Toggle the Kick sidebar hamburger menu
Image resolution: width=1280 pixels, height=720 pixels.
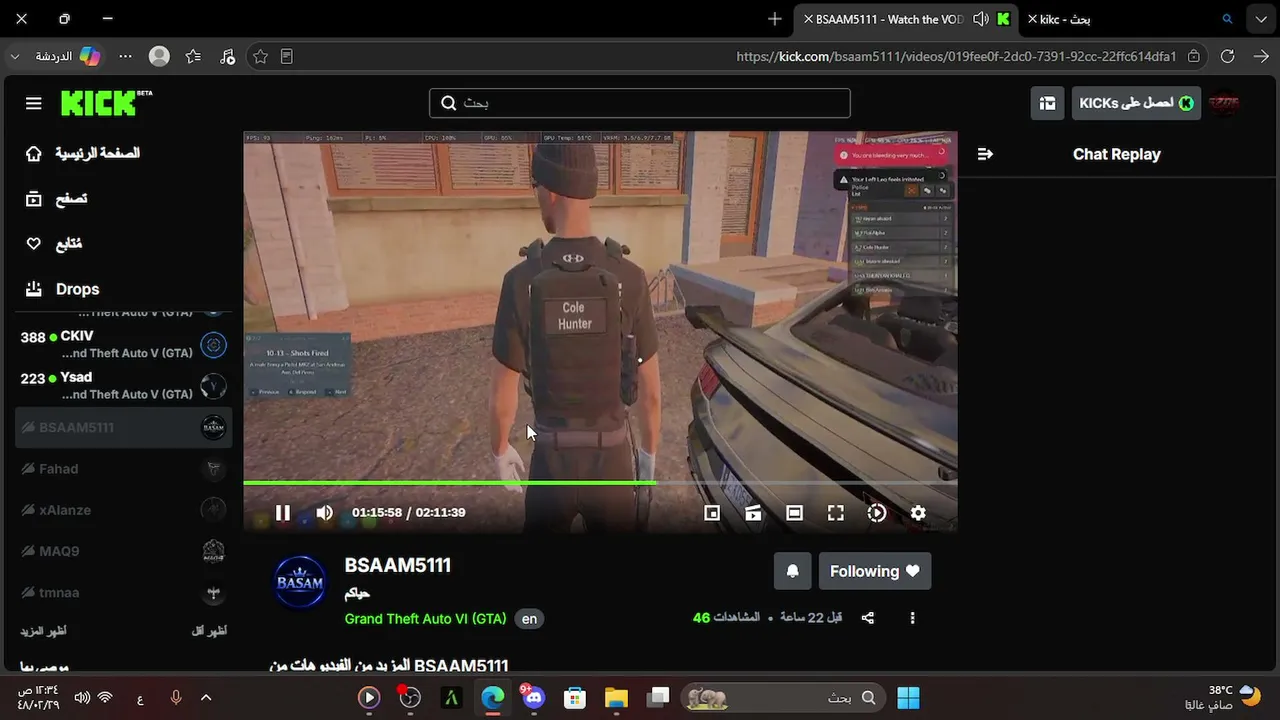click(x=34, y=103)
